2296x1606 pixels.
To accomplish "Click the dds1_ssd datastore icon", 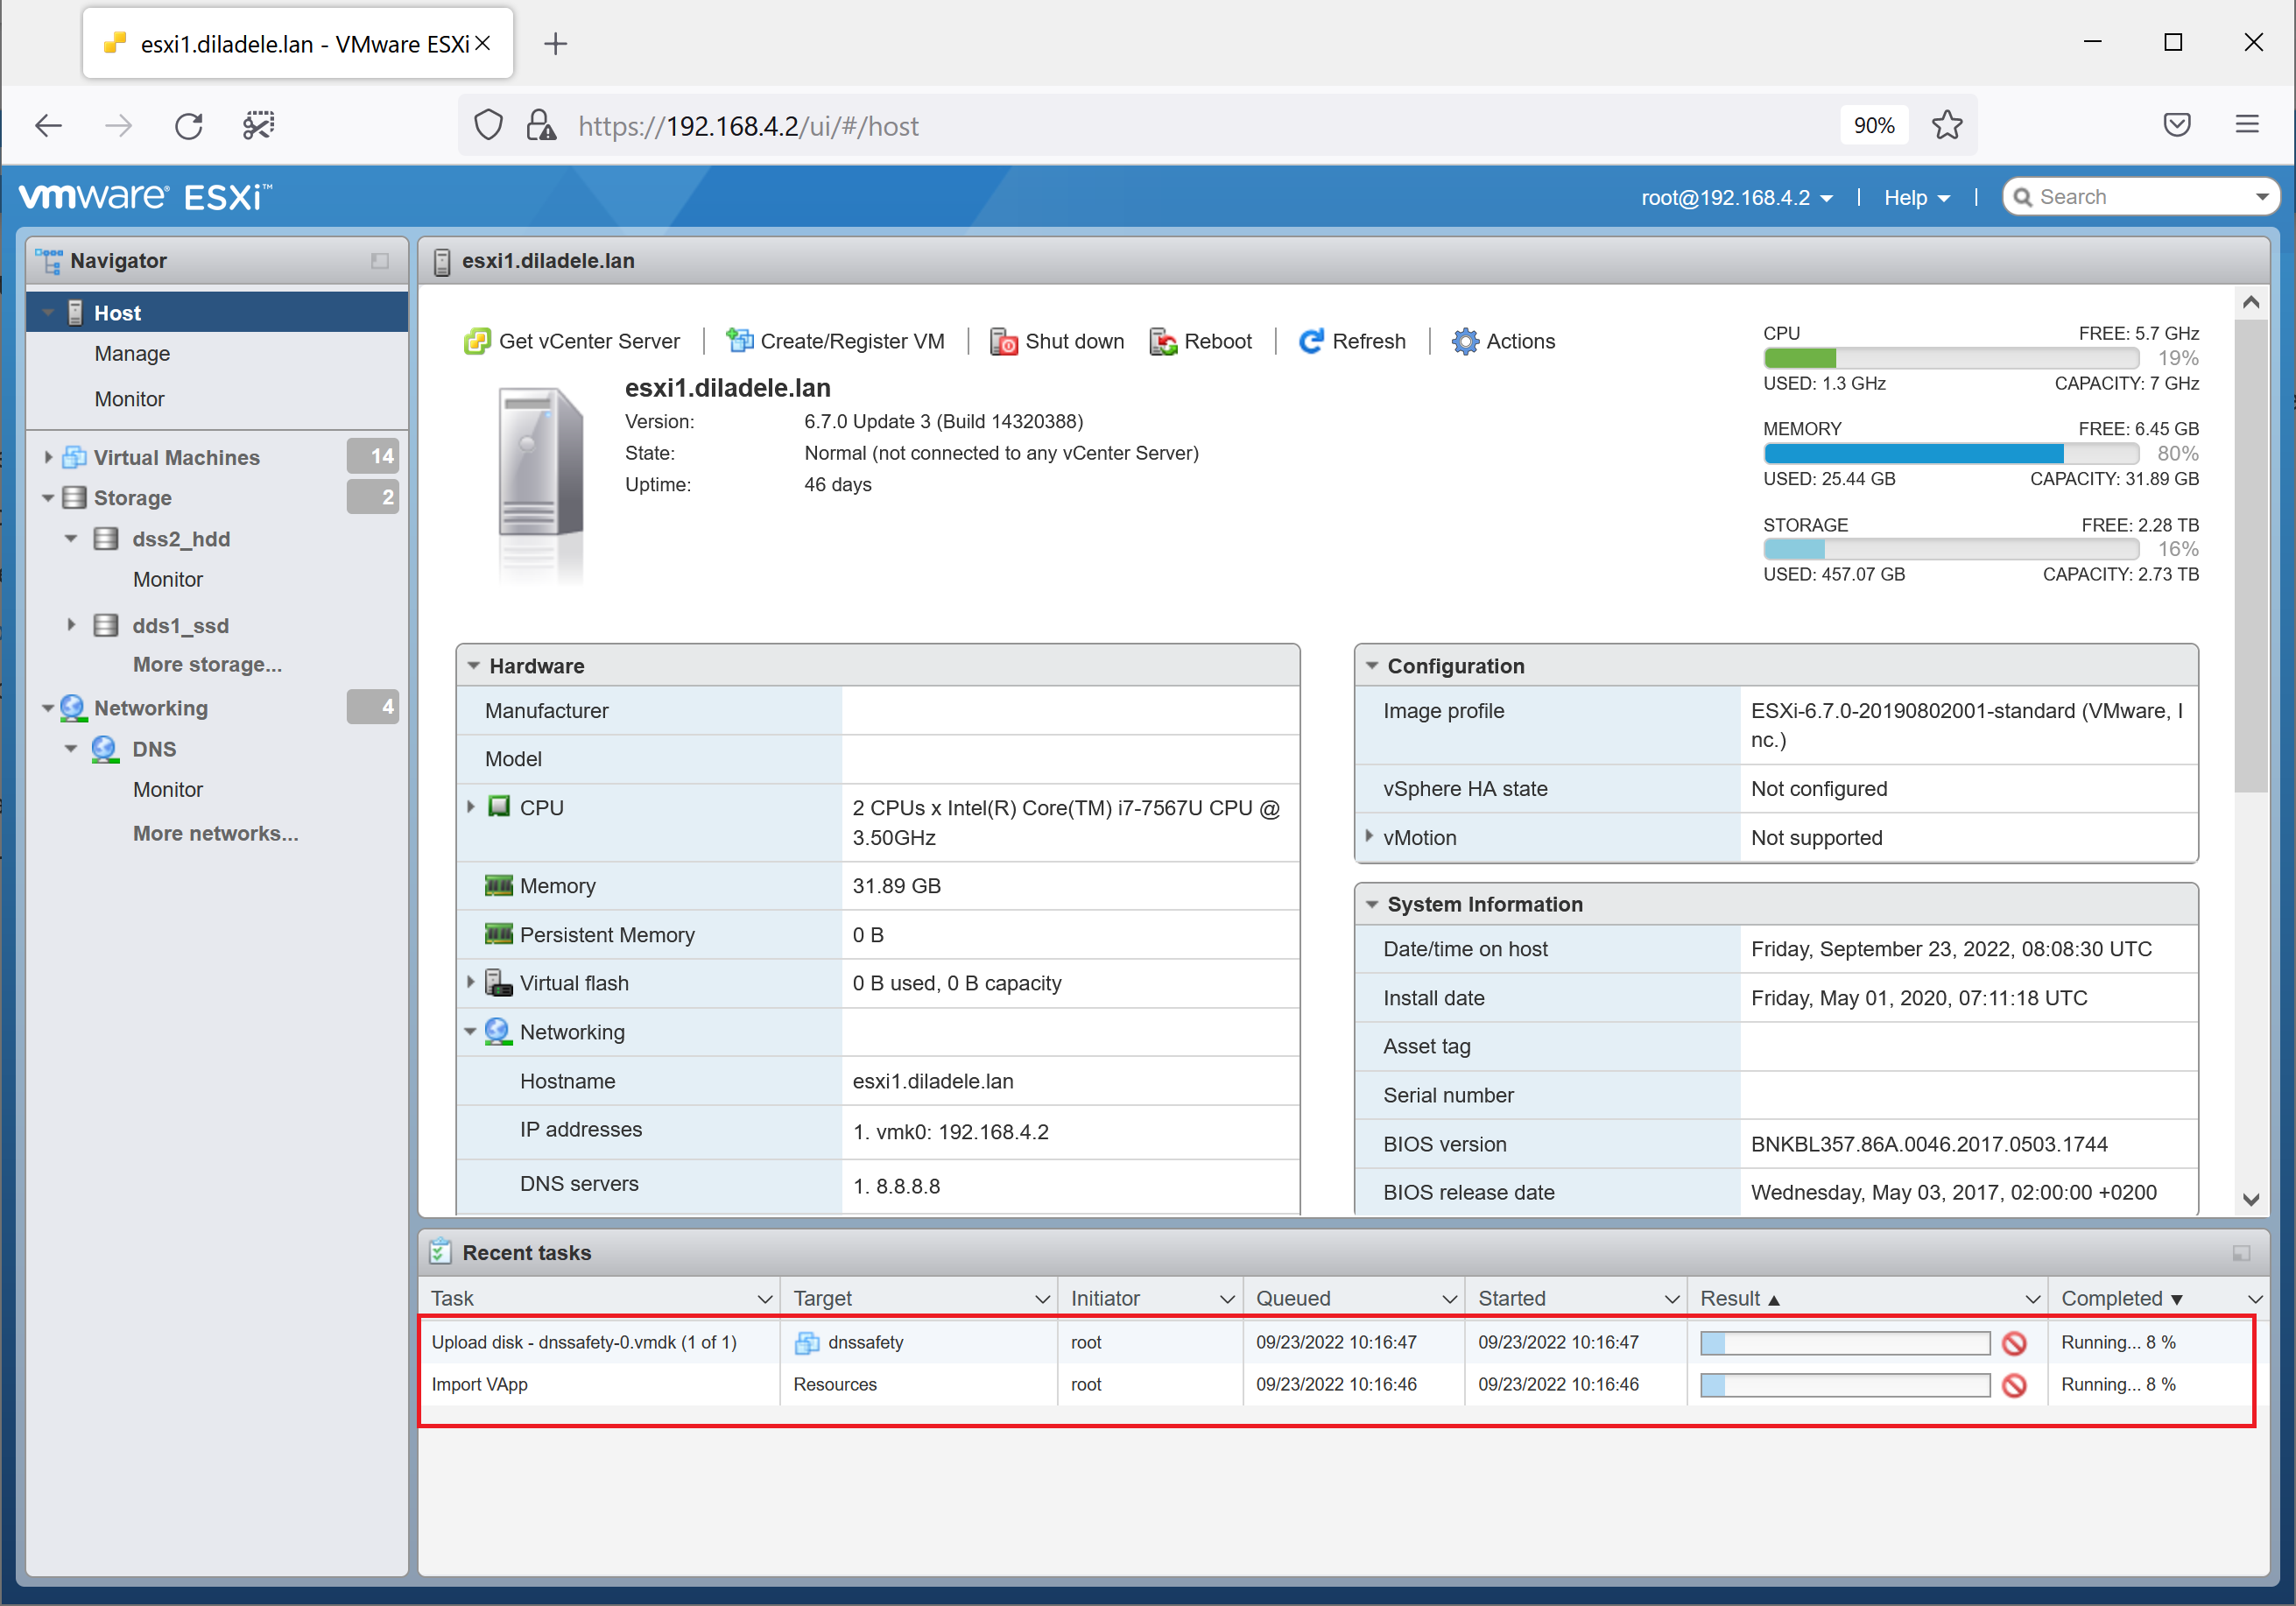I will coord(106,626).
